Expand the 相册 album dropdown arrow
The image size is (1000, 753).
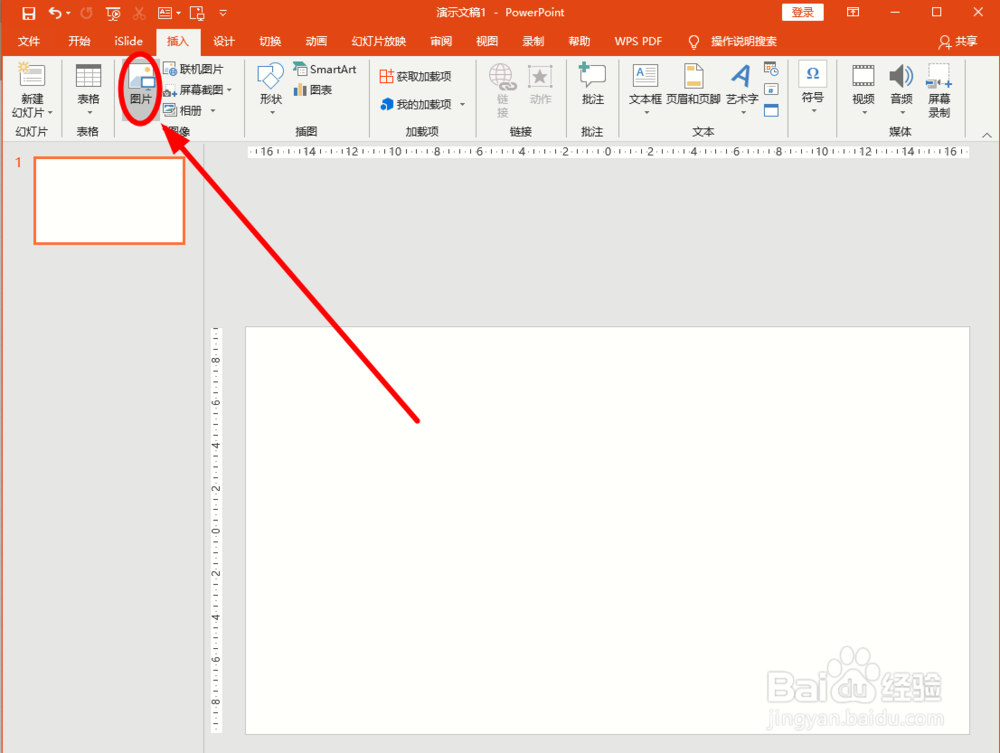click(x=213, y=111)
